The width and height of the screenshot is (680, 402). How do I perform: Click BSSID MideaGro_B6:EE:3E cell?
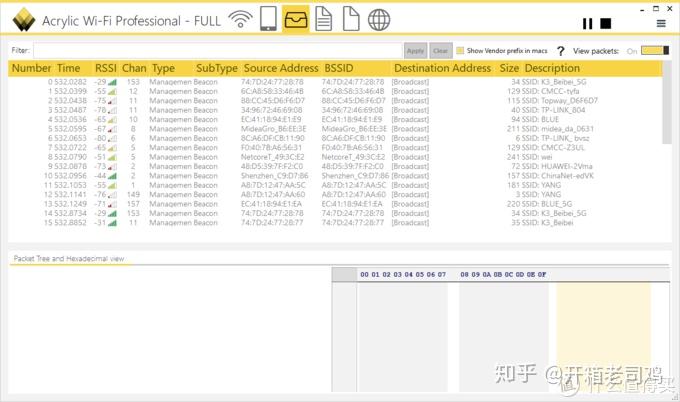click(x=353, y=129)
